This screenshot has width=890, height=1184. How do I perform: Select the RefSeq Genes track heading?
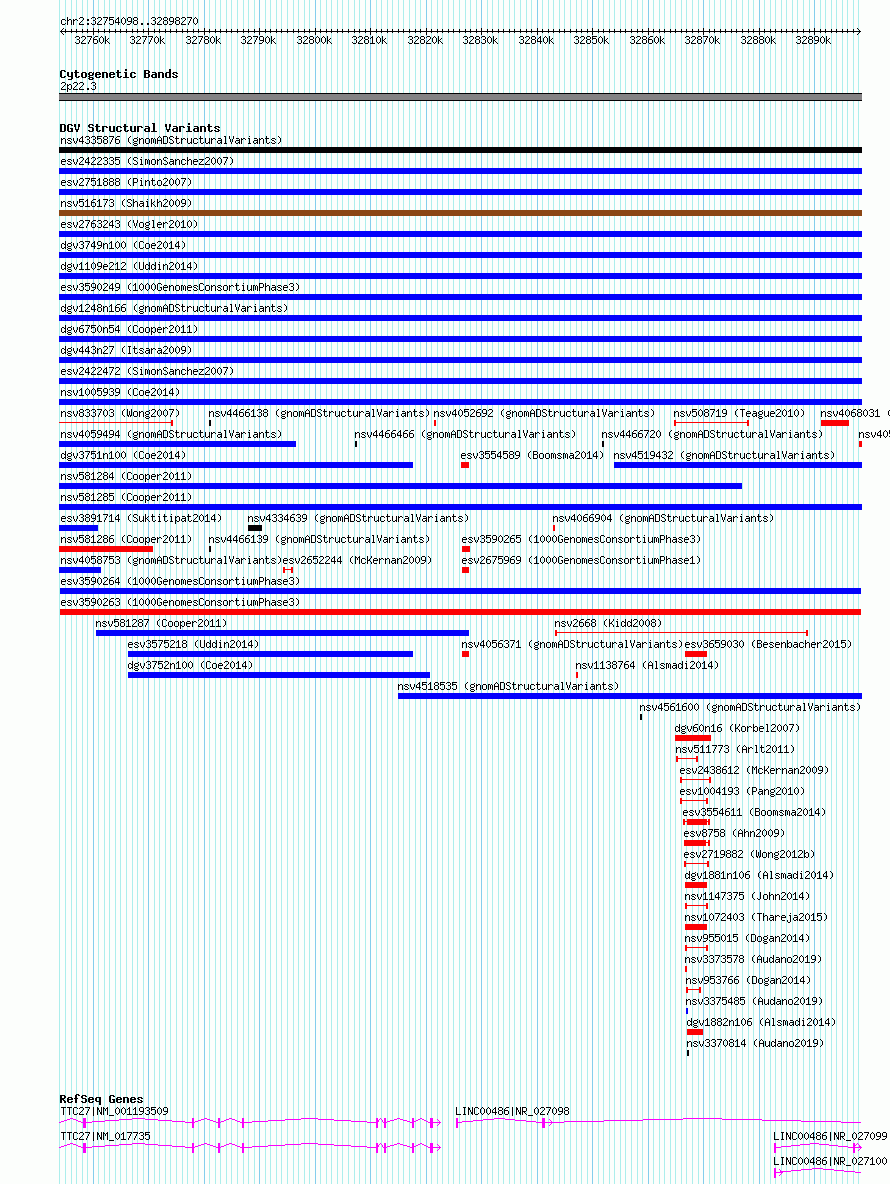pyautogui.click(x=101, y=1099)
